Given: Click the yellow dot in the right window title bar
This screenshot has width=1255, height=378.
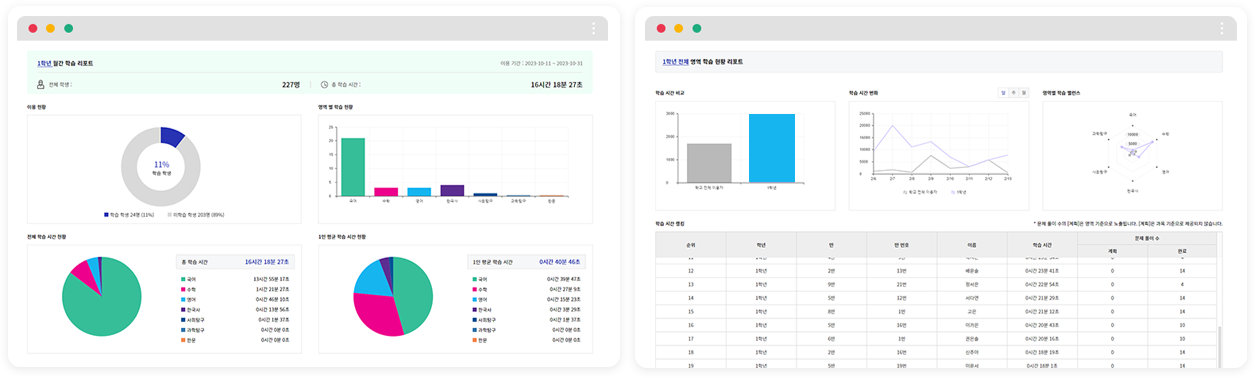Looking at the screenshot, I should pos(678,29).
